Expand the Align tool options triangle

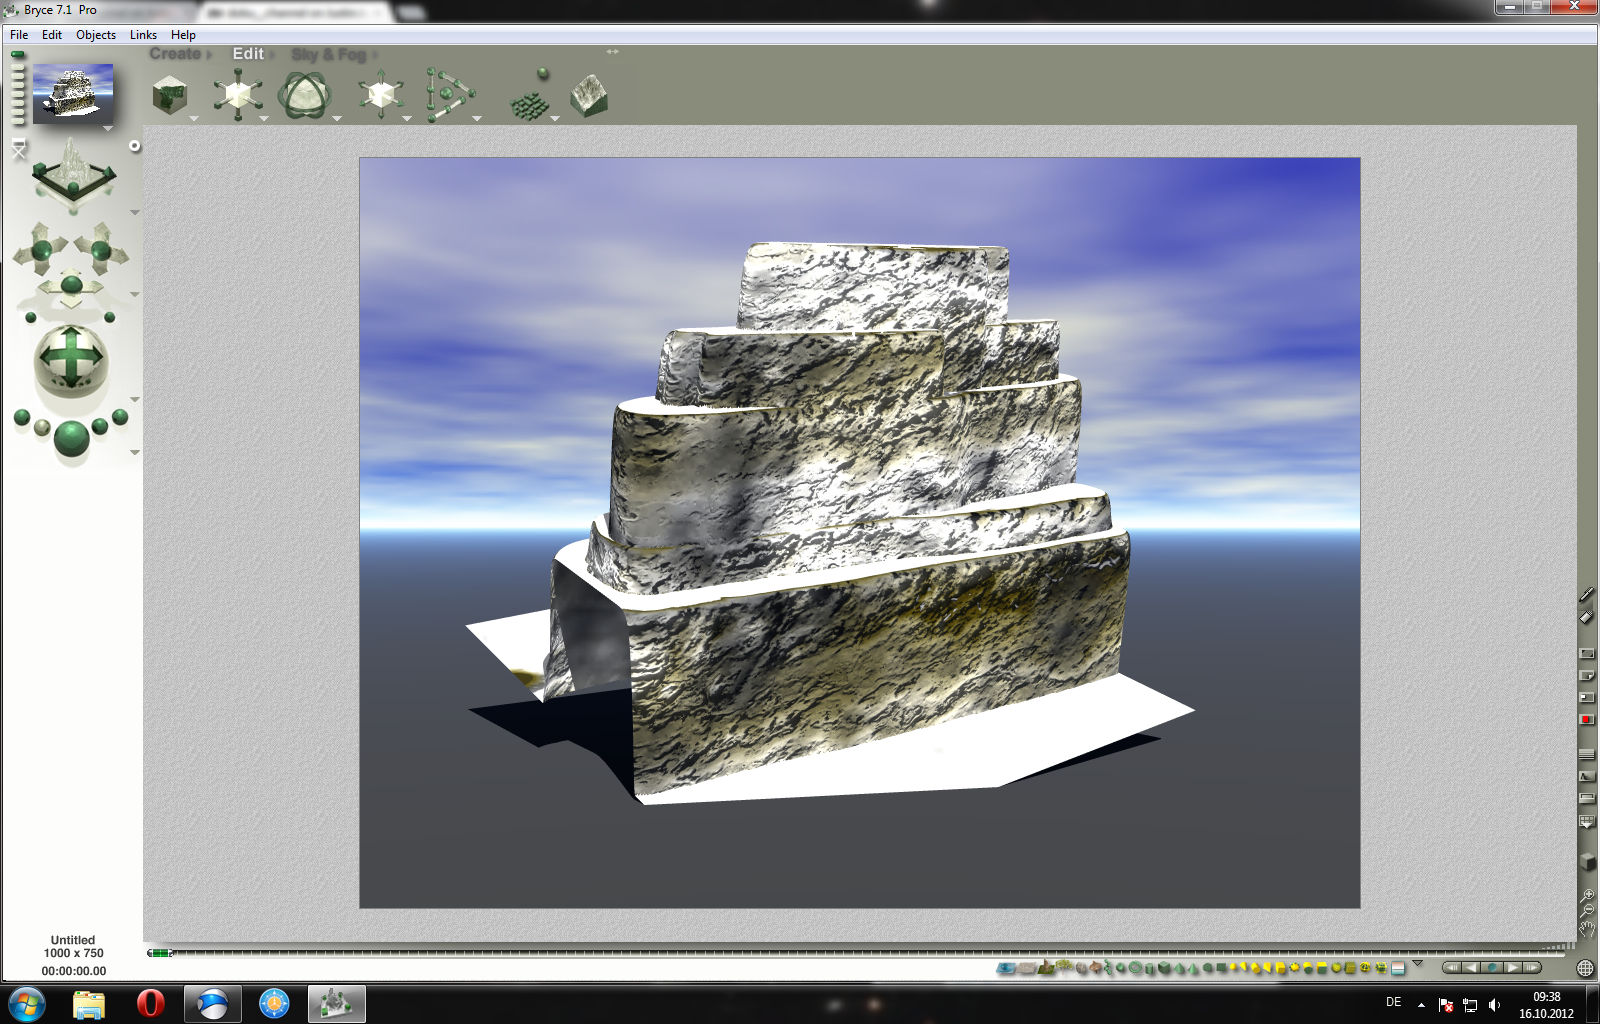click(477, 119)
